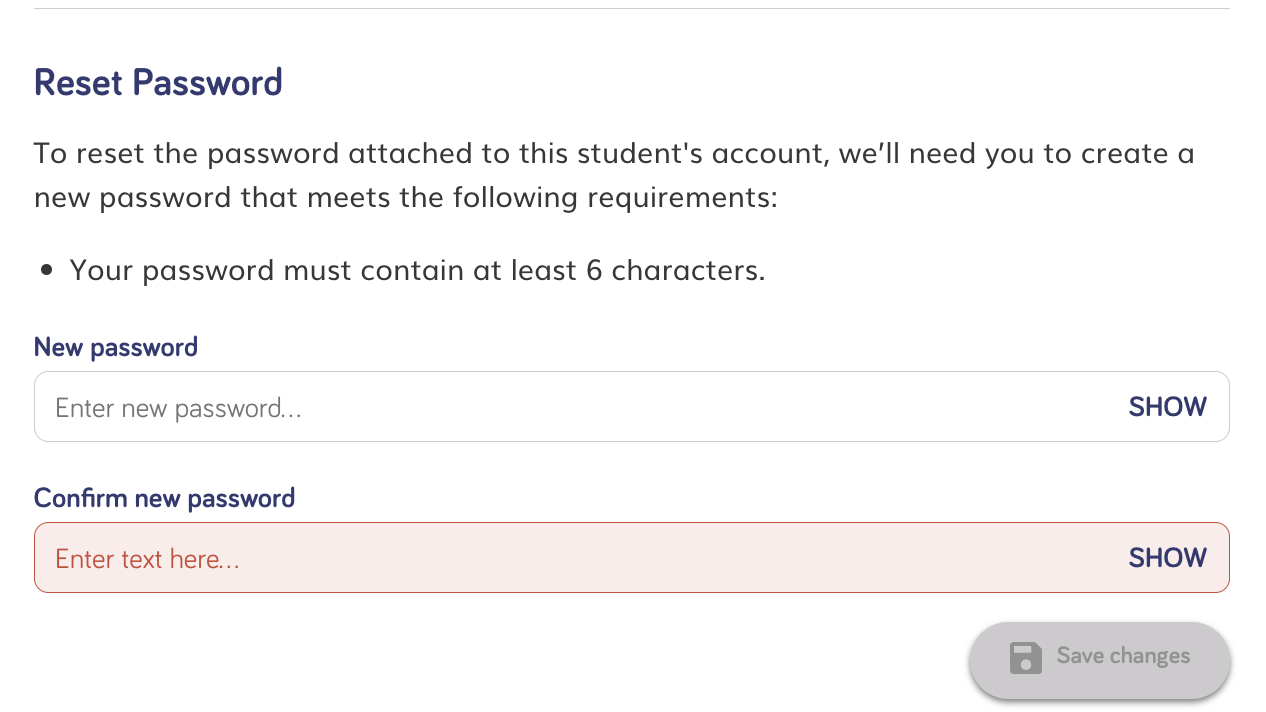
Task: Click the instruction paragraph about resetting the password
Action: point(614,175)
